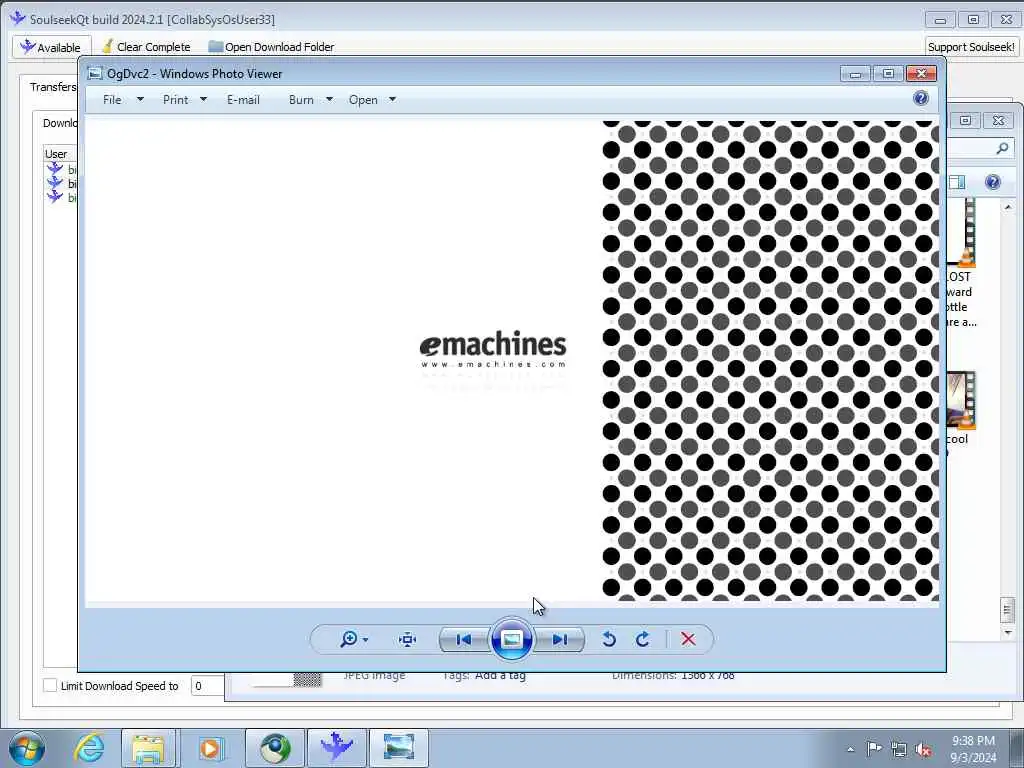This screenshot has width=1024, height=768.
Task: Open the Windows Start menu
Action: tap(27, 748)
